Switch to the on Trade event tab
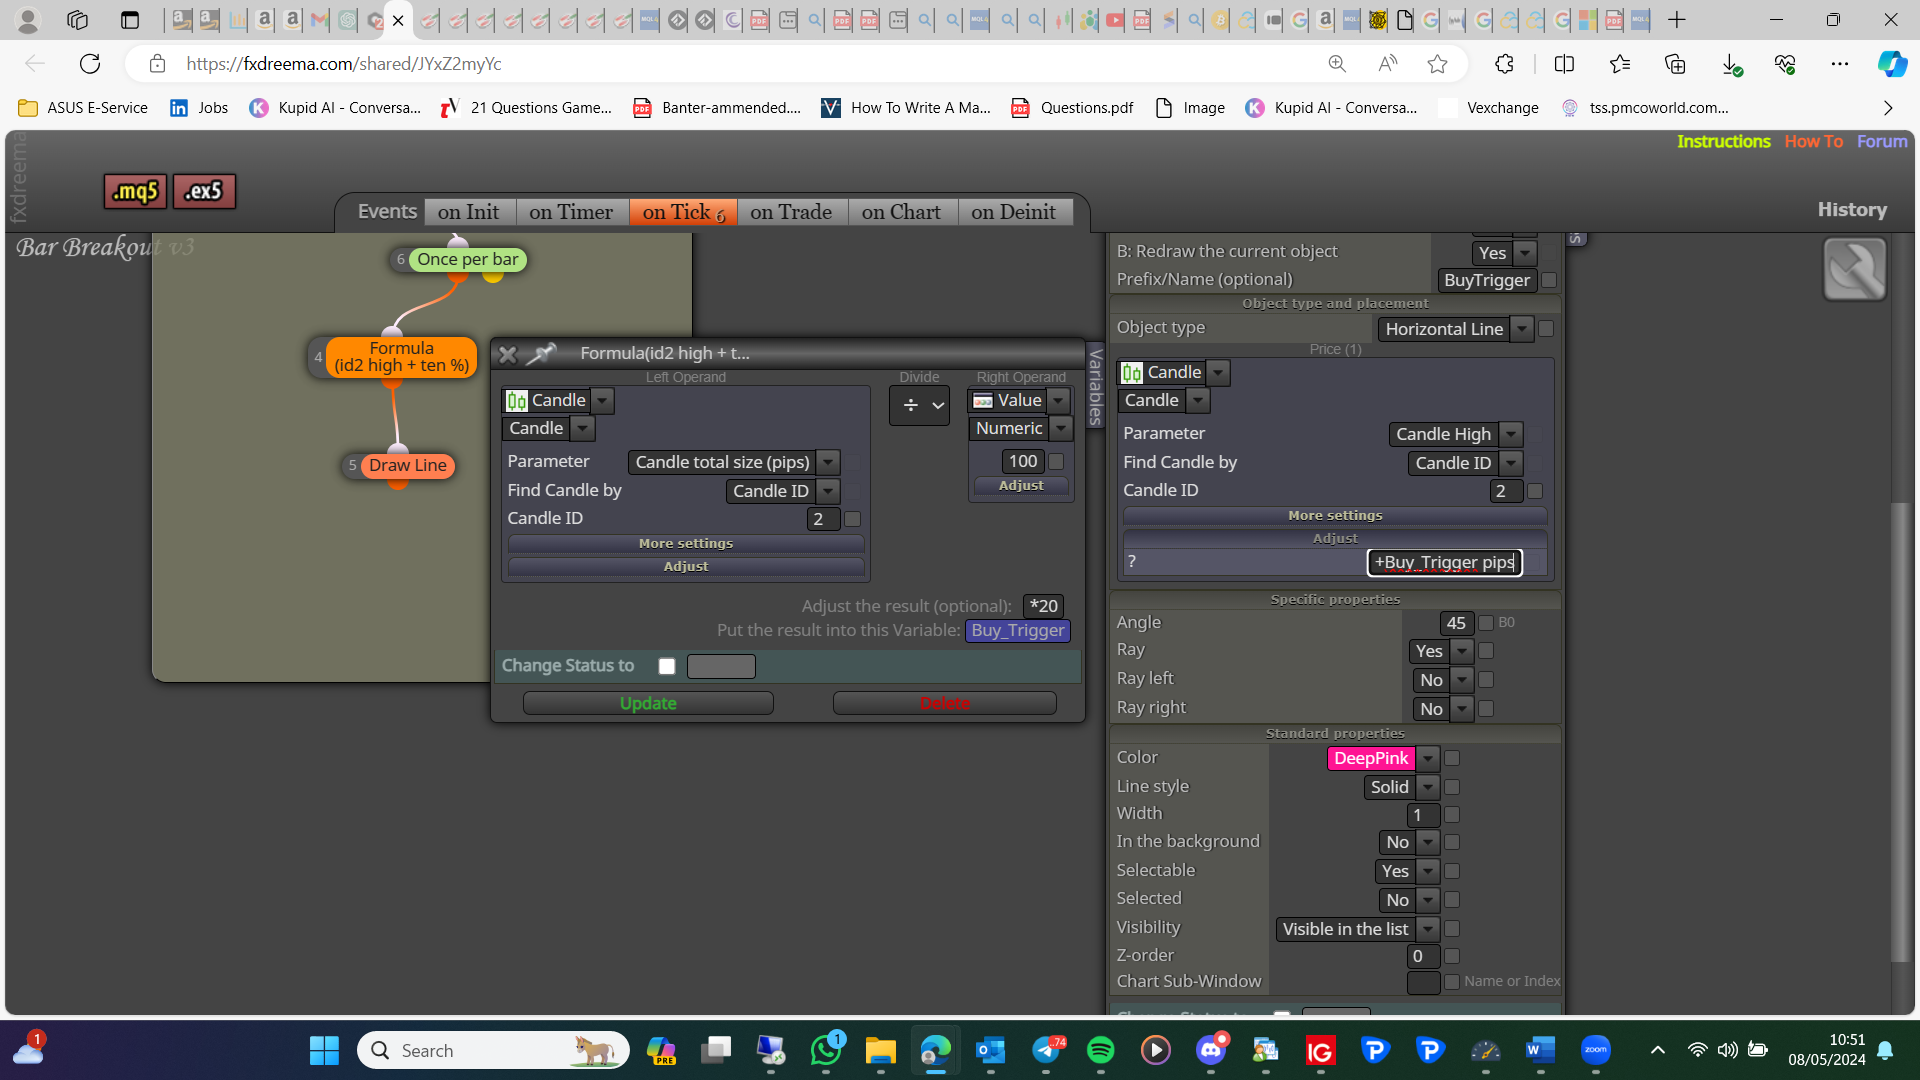The image size is (1920, 1080). tap(791, 212)
